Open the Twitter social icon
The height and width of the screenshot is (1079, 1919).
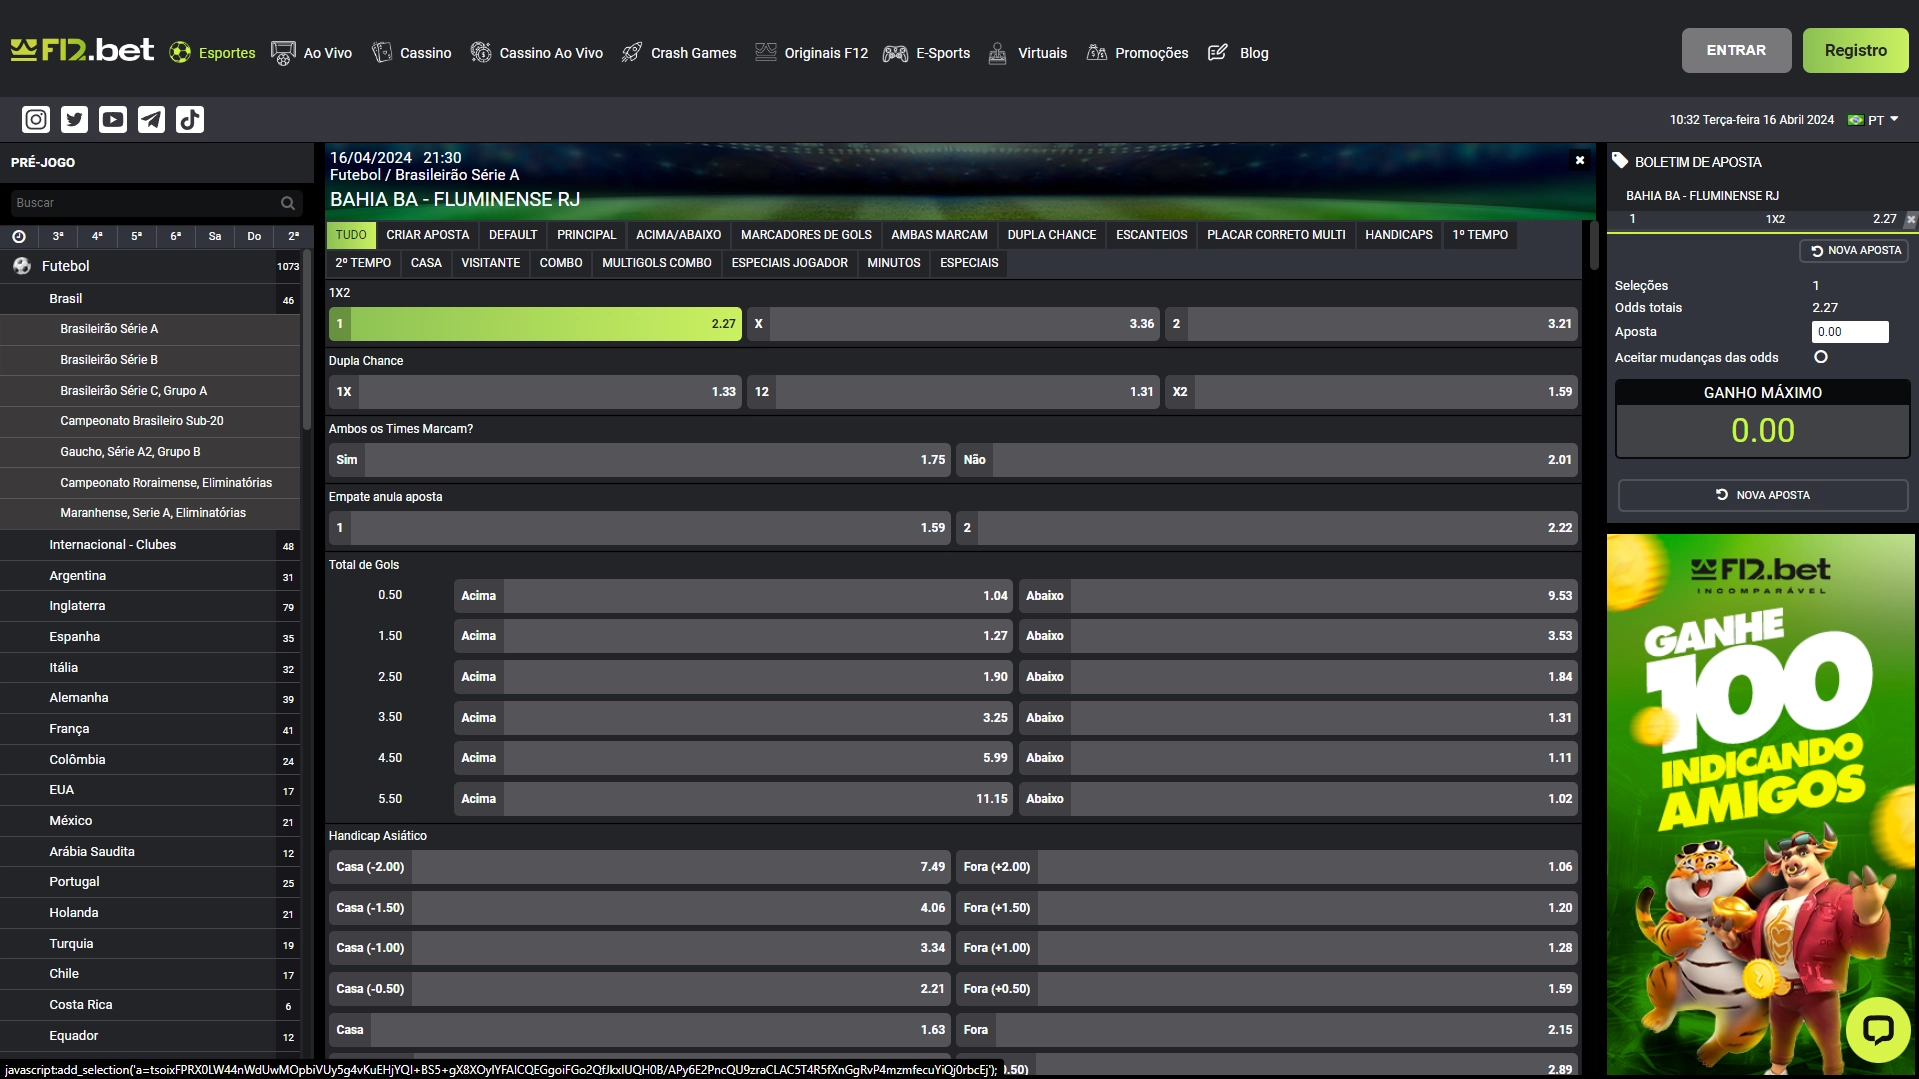(x=74, y=120)
